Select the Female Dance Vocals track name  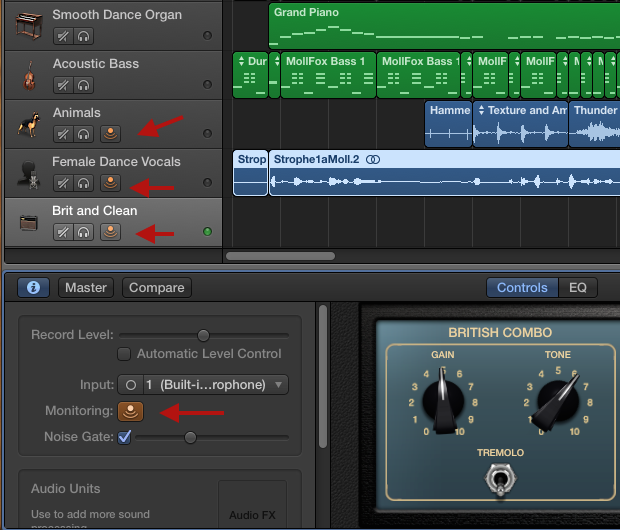[x=116, y=162]
